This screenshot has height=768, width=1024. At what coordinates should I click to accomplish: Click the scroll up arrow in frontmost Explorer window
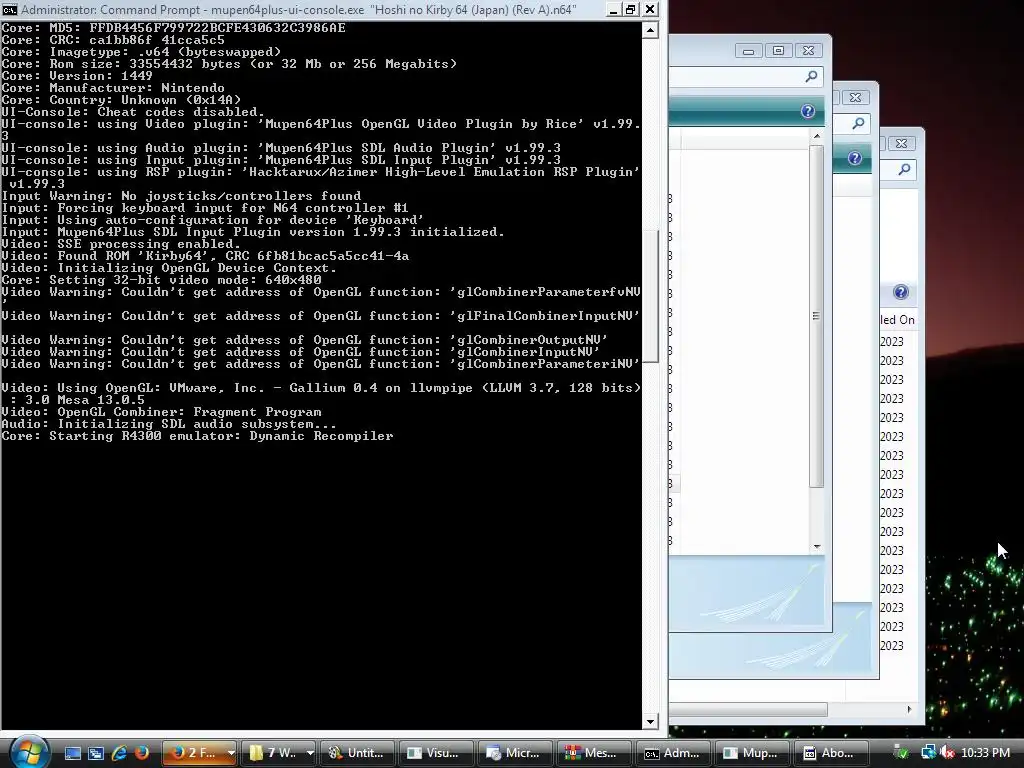coord(816,135)
